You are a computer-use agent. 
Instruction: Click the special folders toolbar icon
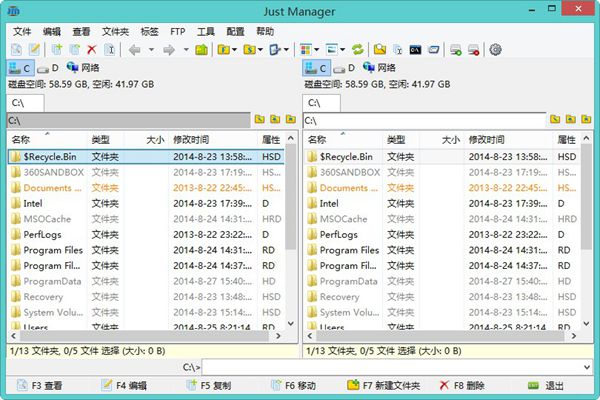[x=249, y=49]
